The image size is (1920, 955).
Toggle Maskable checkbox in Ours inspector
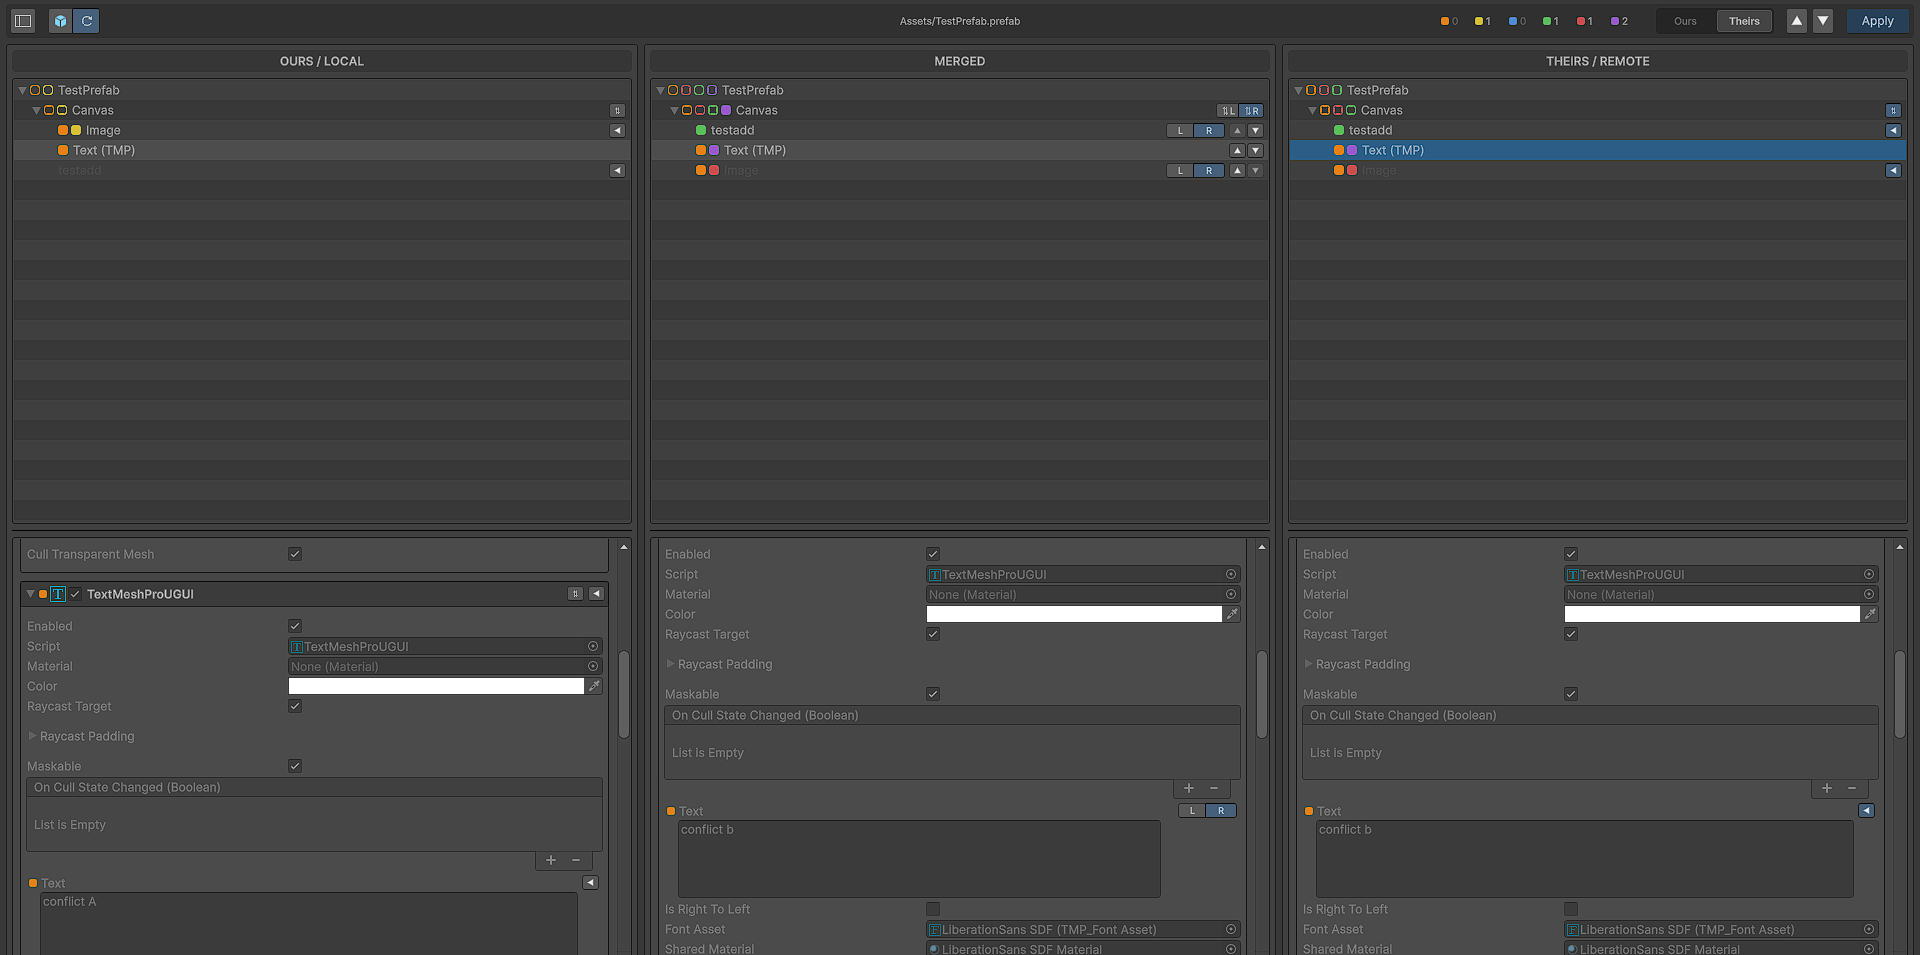pos(295,766)
